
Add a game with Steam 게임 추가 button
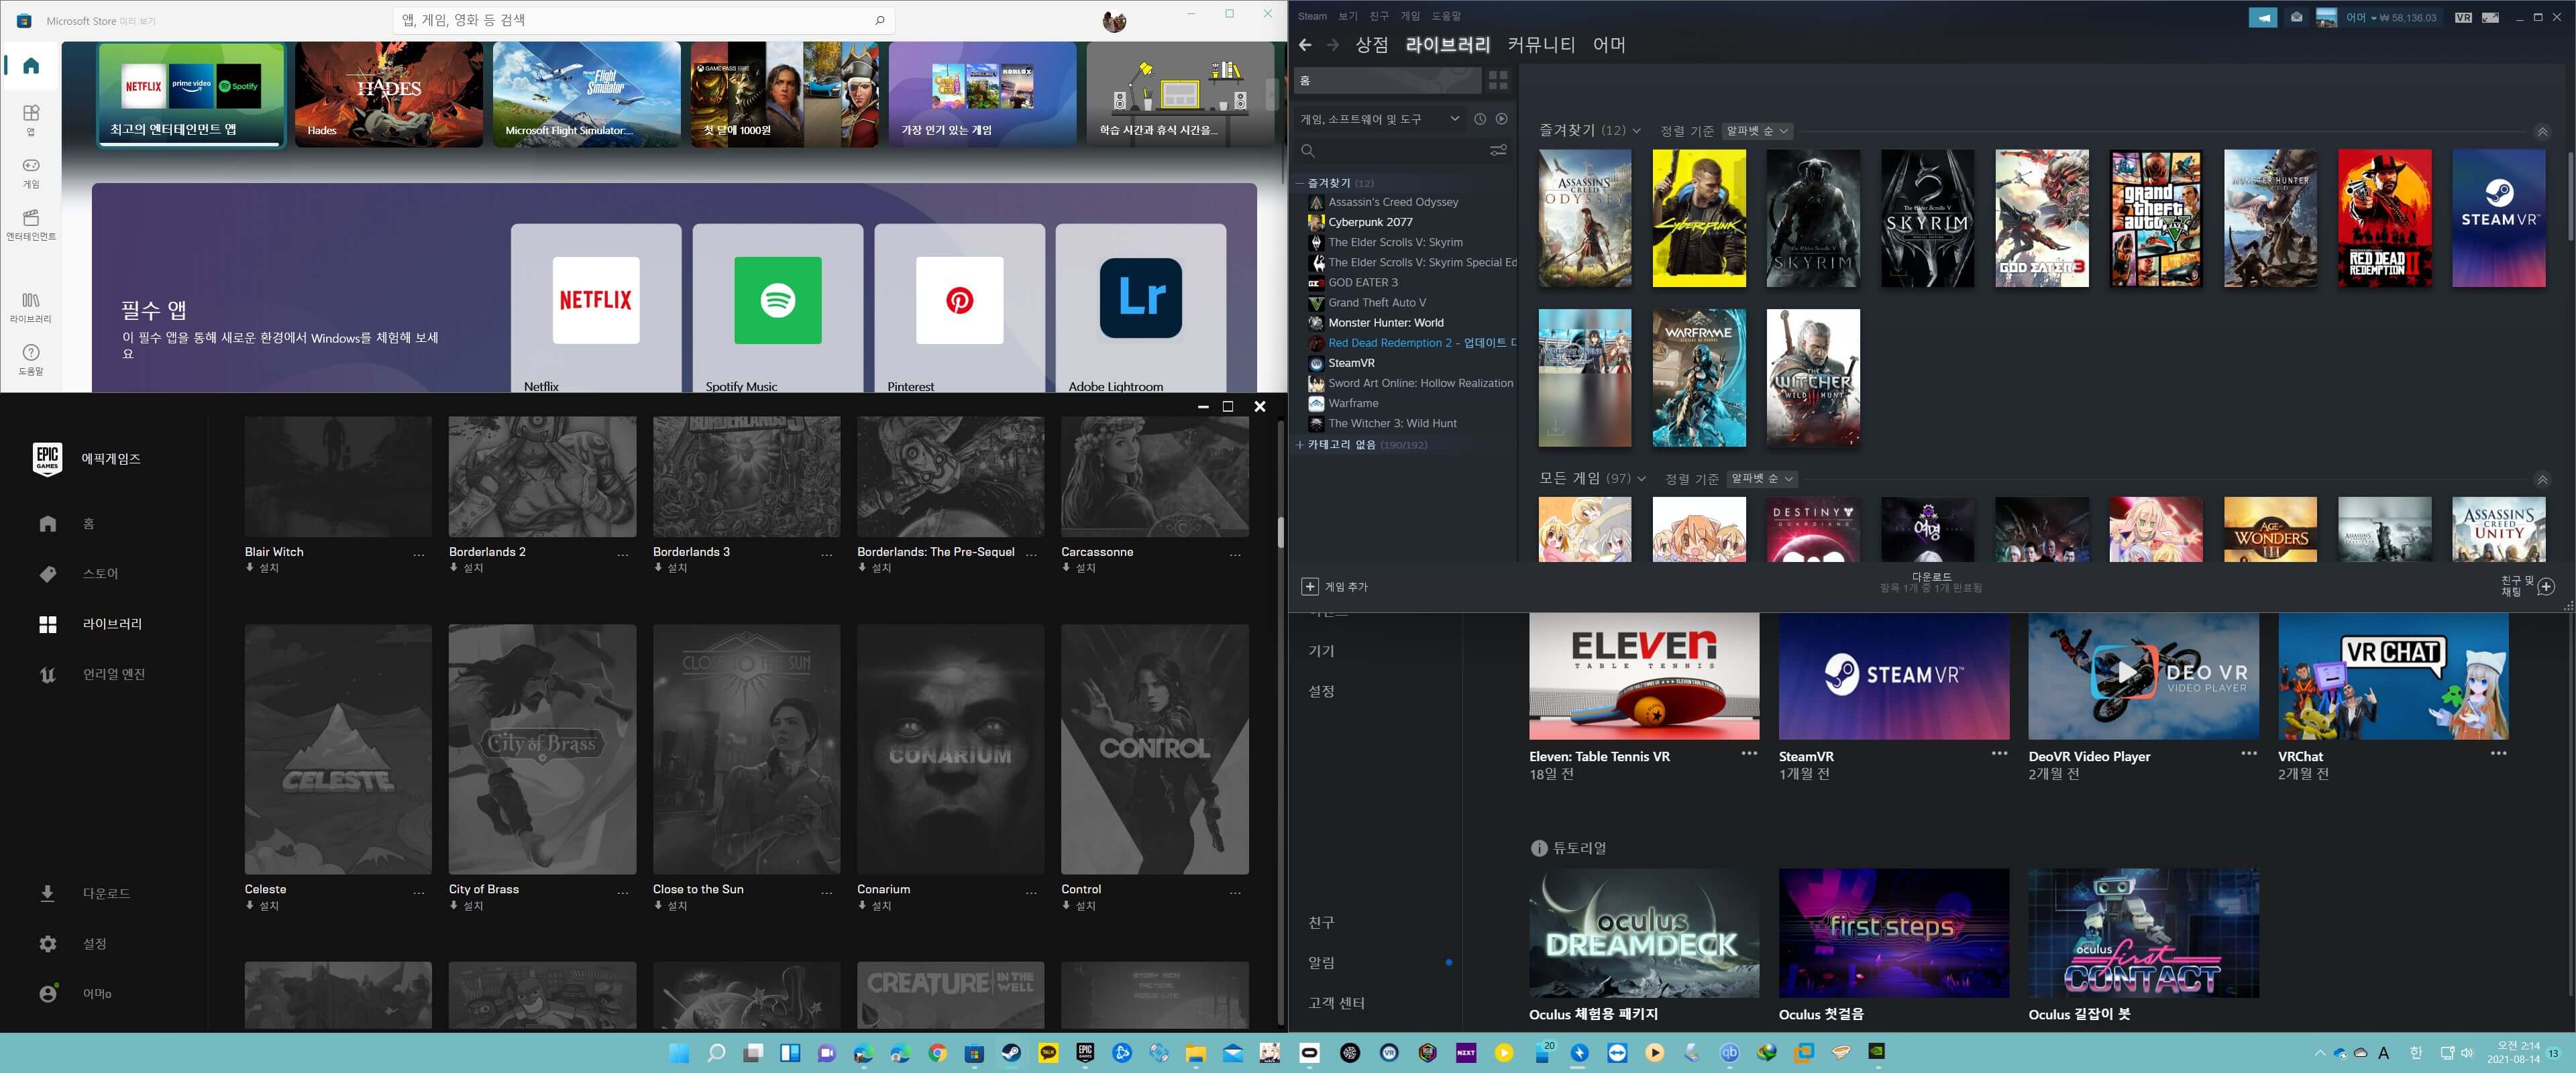click(1335, 587)
